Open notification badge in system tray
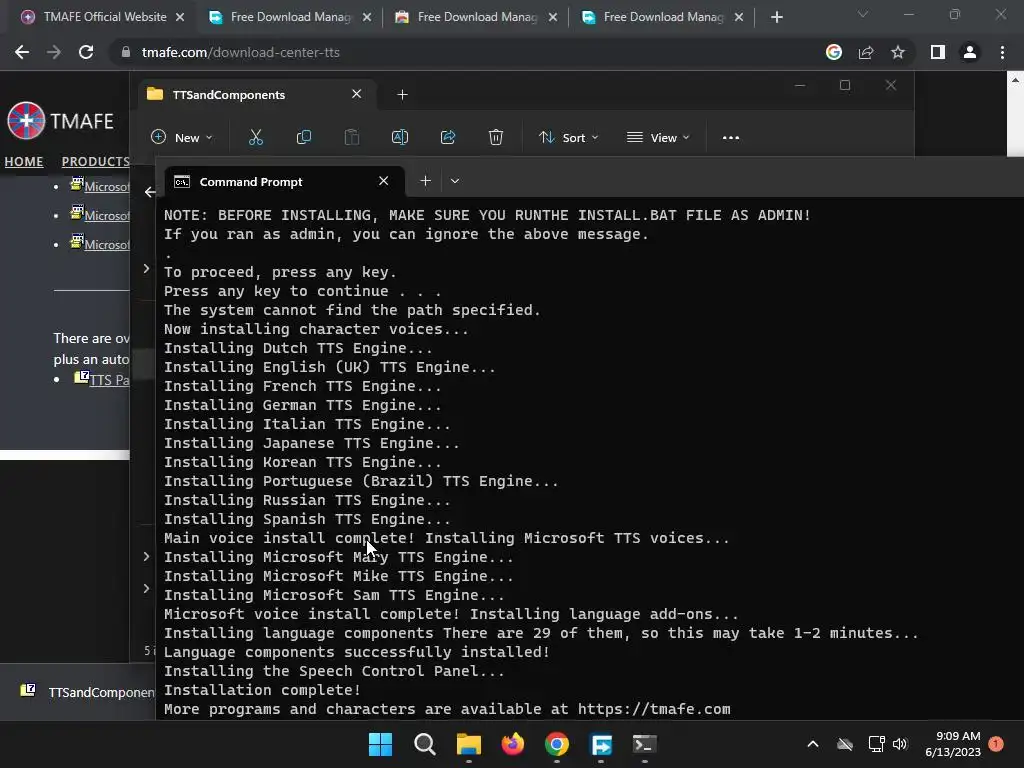Screen dimensions: 1024x768 [996, 744]
